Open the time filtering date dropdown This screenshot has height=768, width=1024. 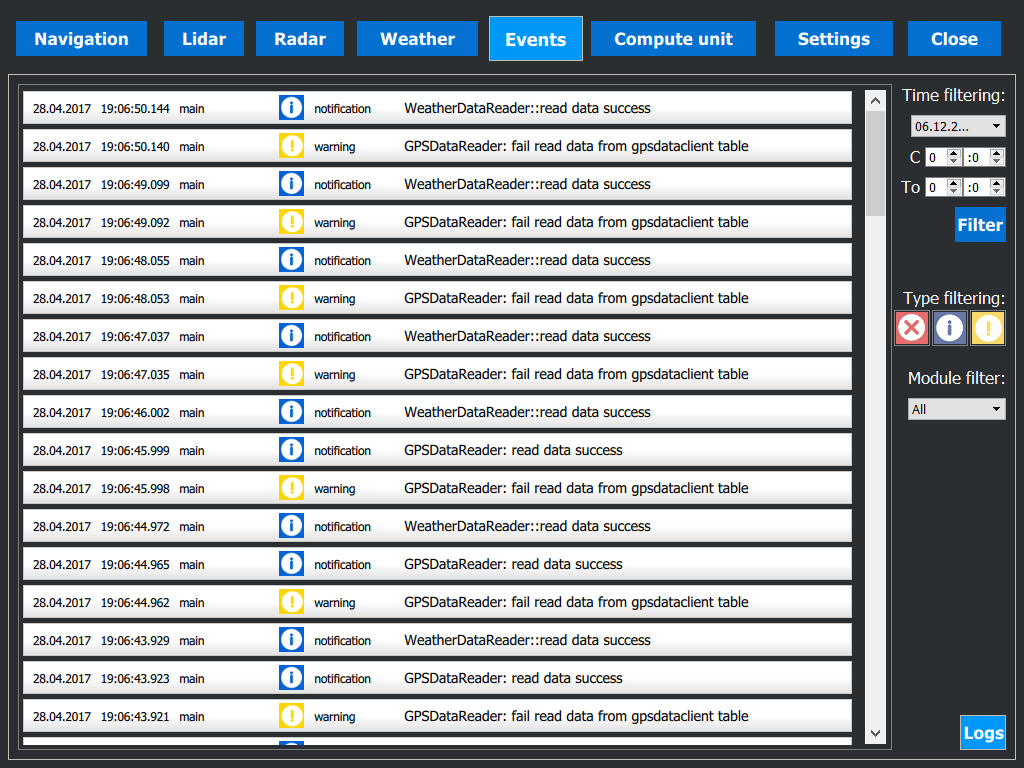coord(957,126)
